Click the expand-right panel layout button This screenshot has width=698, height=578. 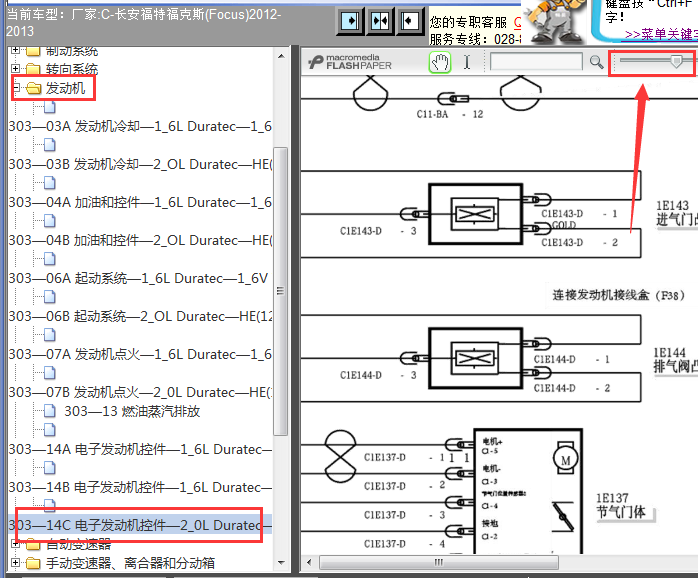pos(350,20)
